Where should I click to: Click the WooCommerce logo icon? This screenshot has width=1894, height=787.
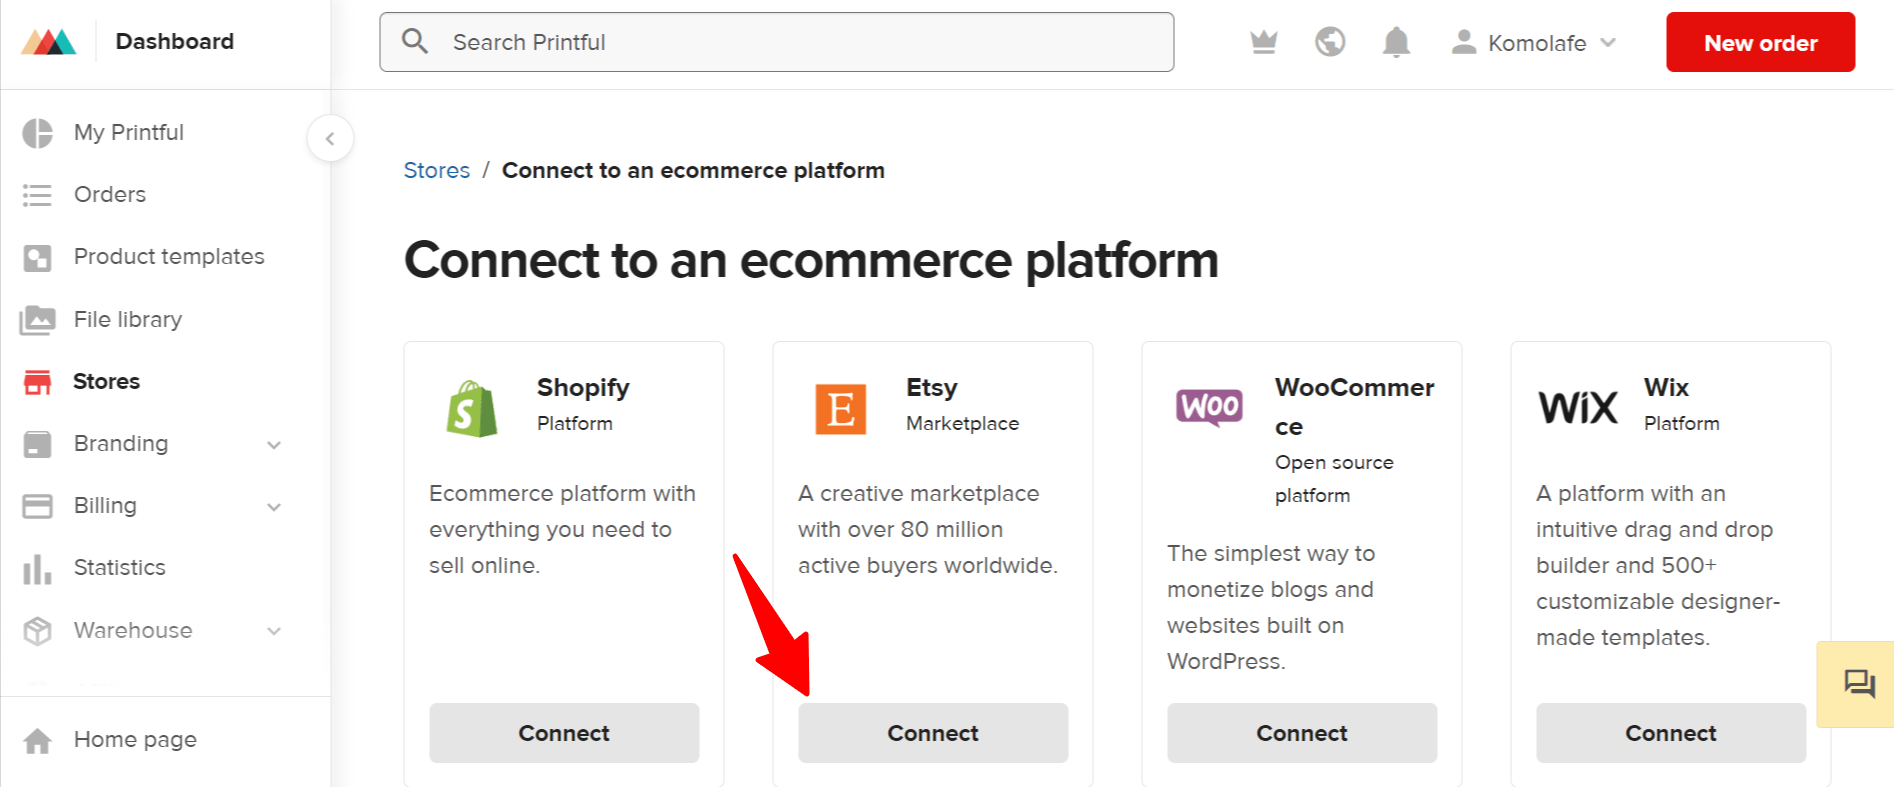coord(1209,407)
